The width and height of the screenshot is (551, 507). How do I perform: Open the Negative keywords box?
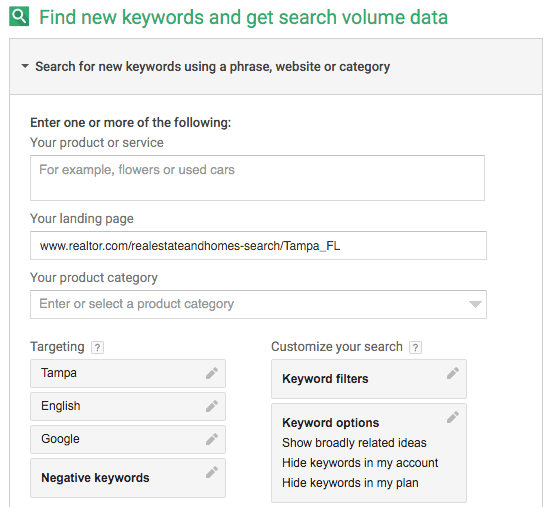128,478
